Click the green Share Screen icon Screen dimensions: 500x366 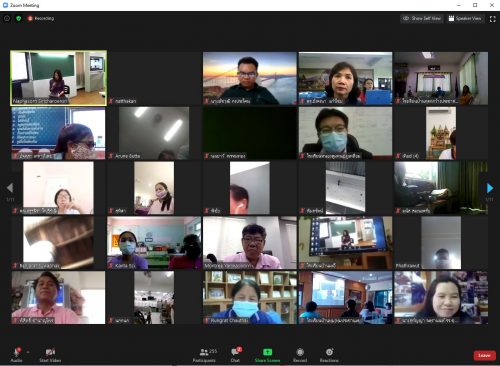click(267, 352)
